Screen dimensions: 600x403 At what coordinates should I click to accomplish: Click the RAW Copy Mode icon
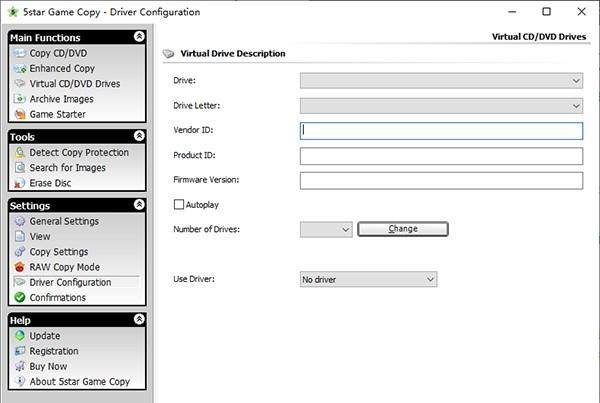[x=20, y=267]
